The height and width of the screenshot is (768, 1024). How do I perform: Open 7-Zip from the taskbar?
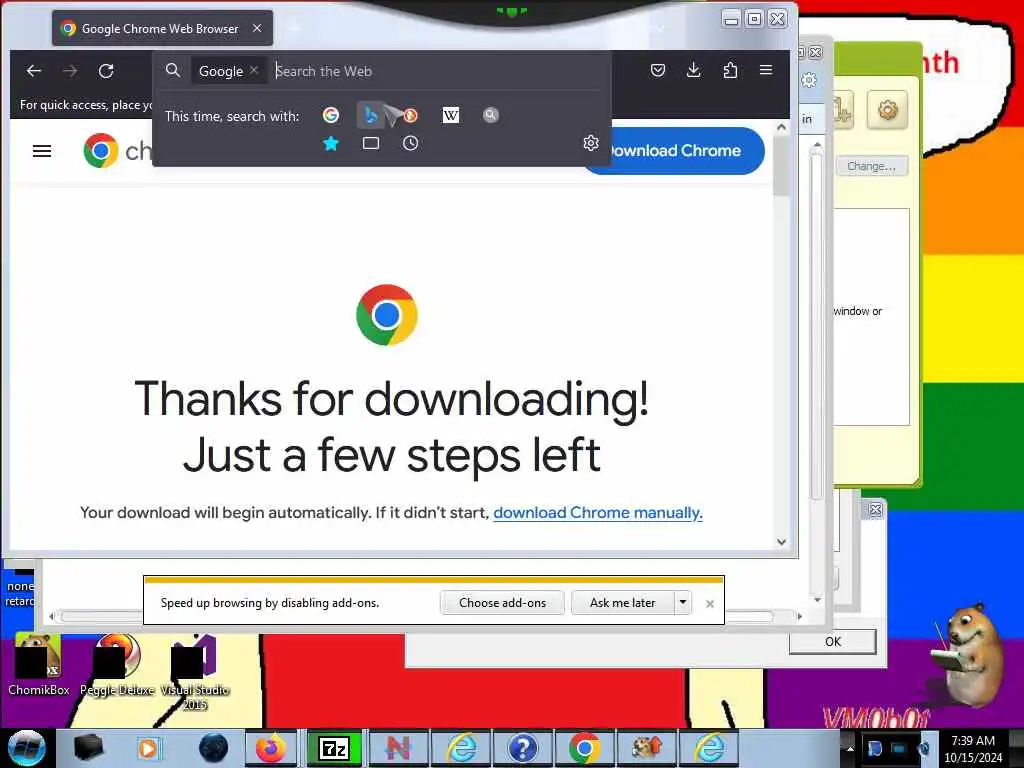click(x=334, y=748)
